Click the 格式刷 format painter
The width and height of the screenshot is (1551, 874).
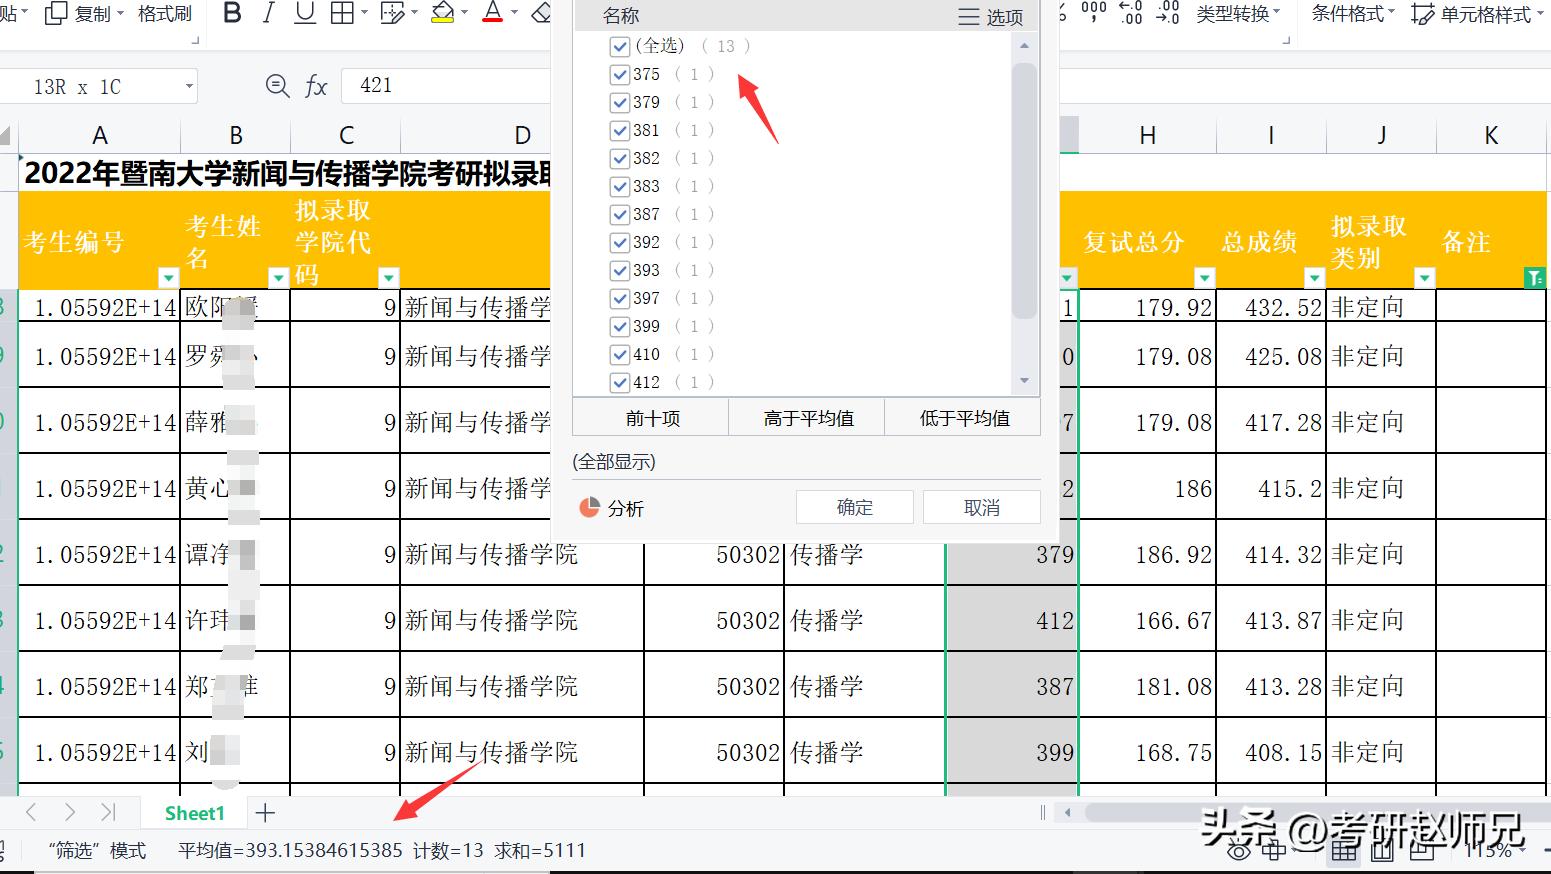[x=163, y=14]
